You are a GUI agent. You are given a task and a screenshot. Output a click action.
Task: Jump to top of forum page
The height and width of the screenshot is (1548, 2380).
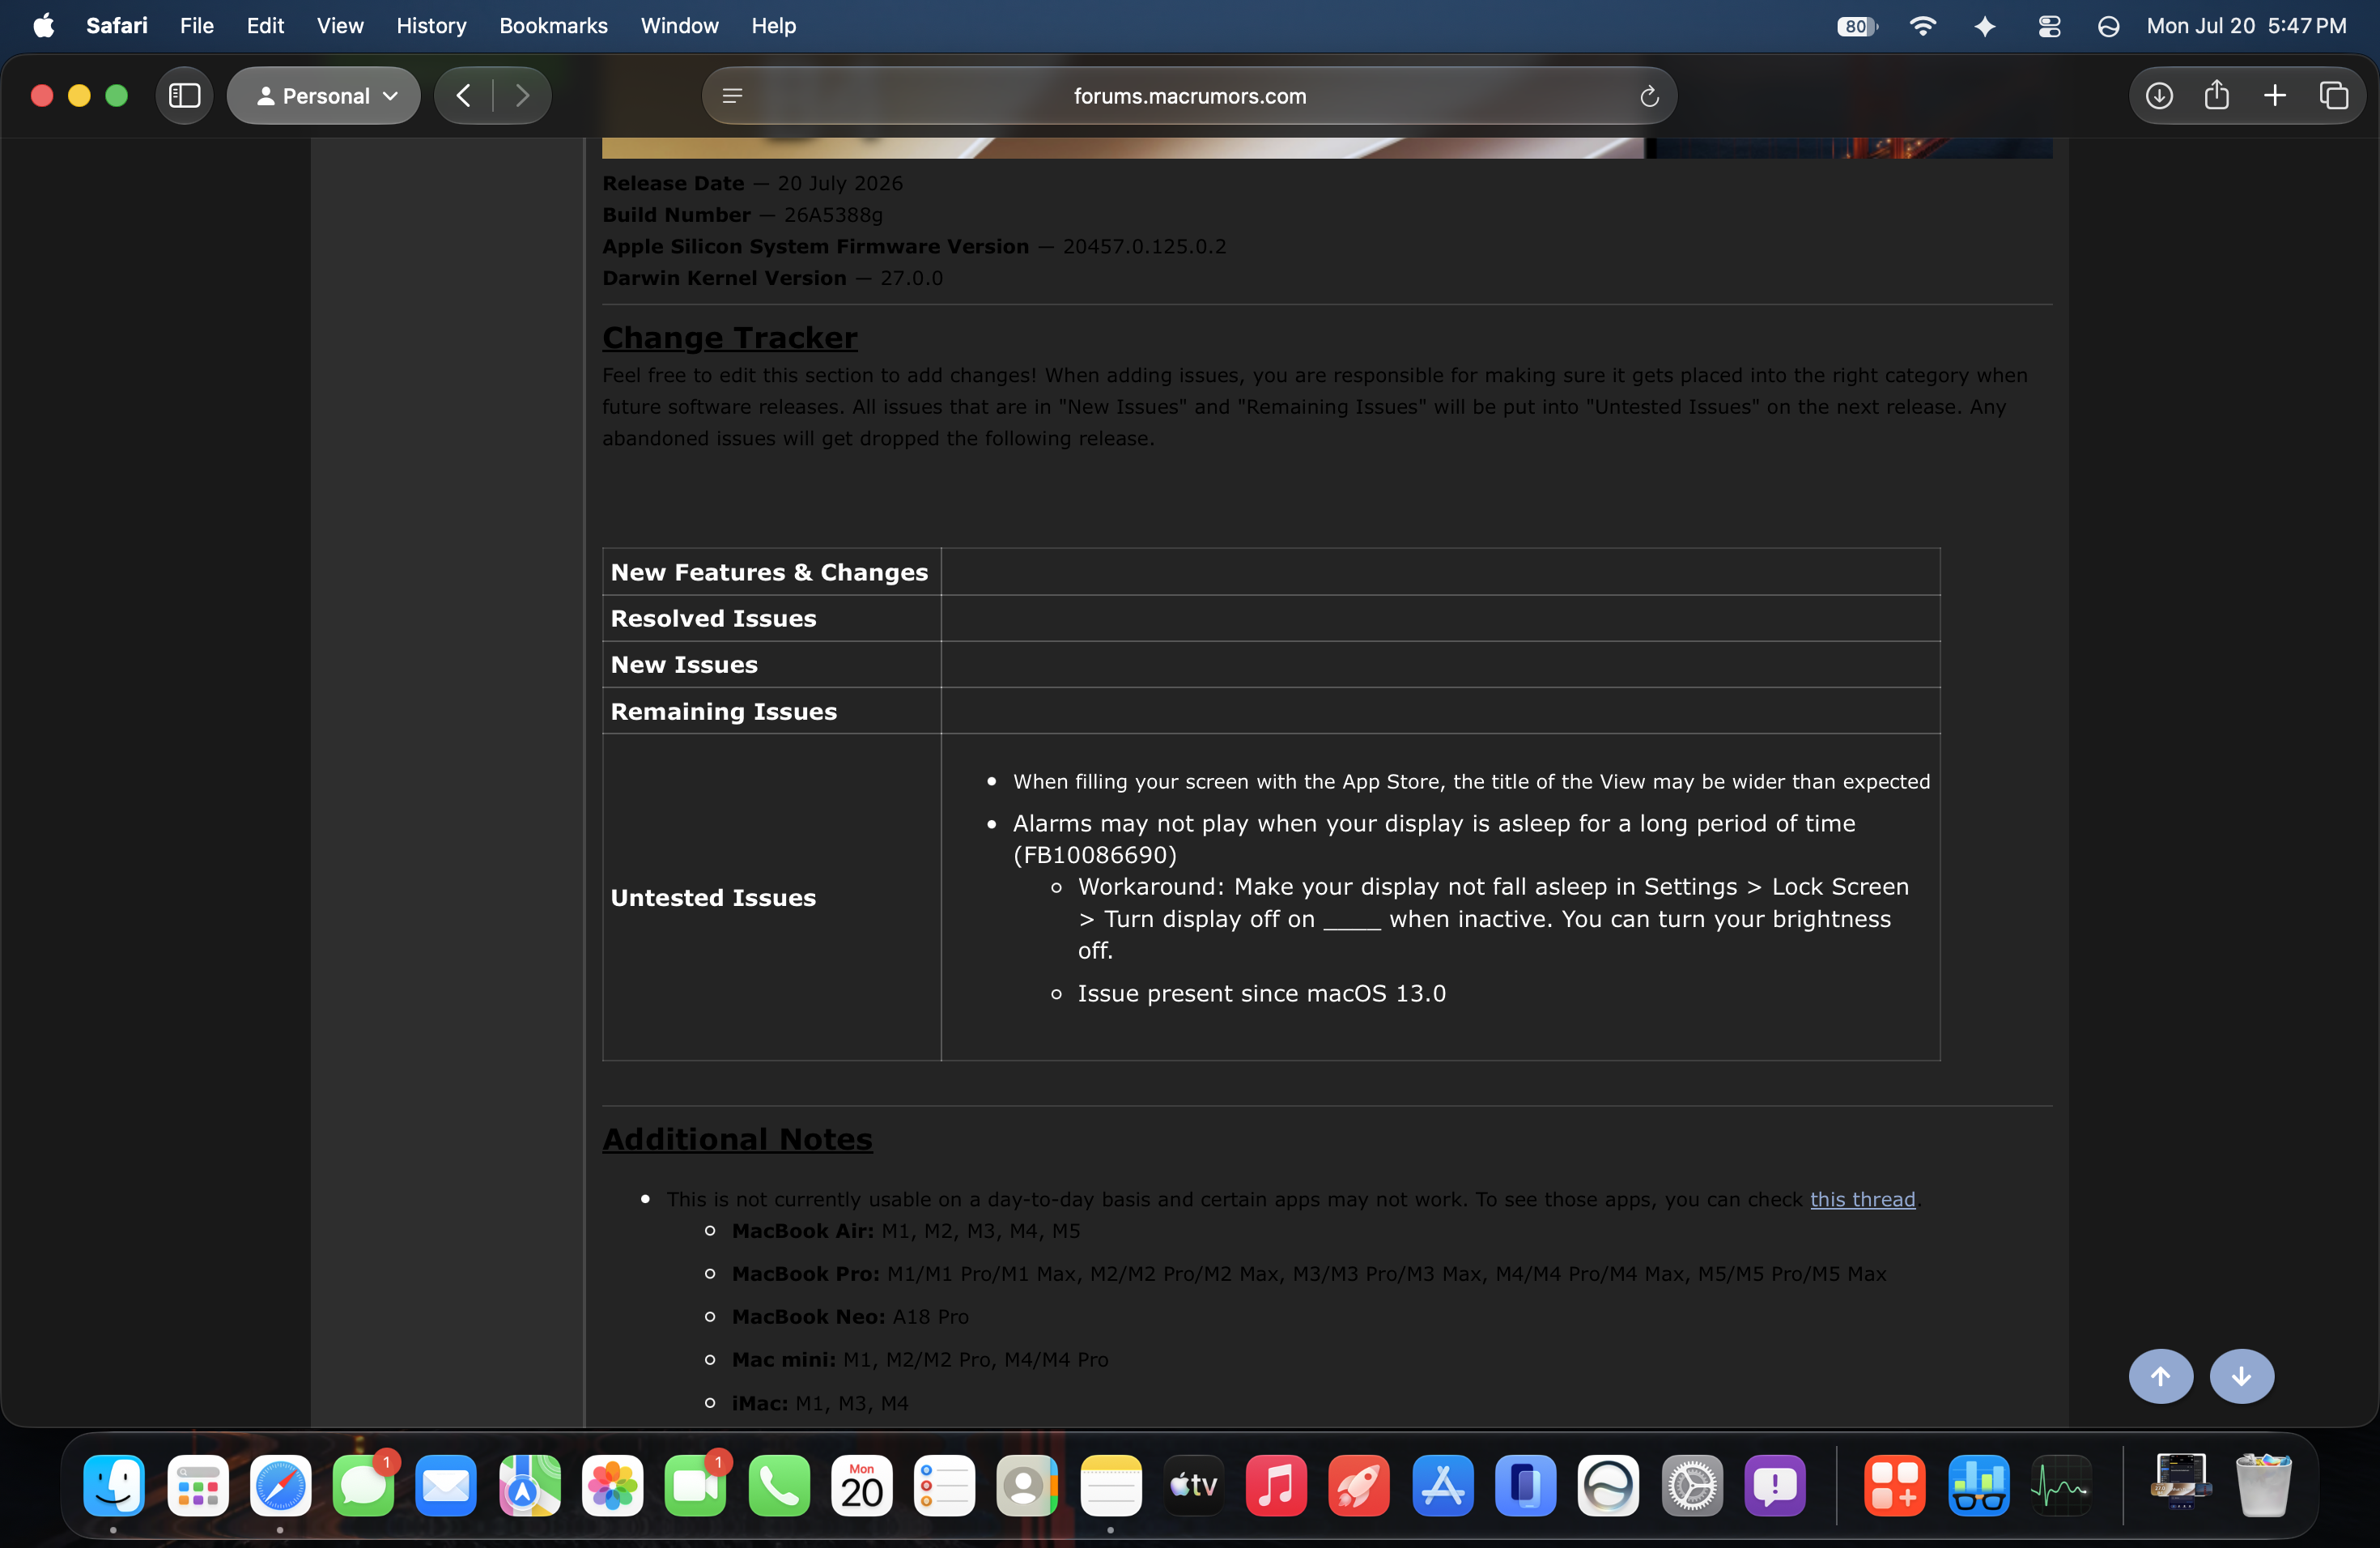(x=2161, y=1376)
